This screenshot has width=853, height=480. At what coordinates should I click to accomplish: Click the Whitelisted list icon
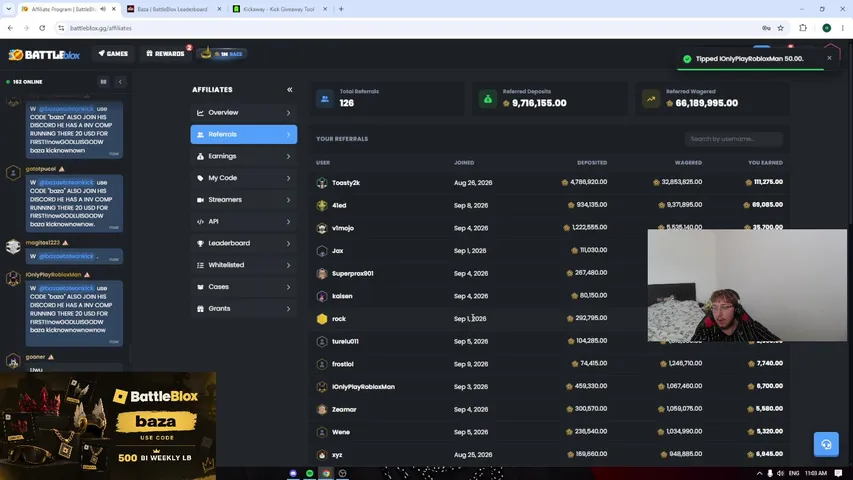200,265
